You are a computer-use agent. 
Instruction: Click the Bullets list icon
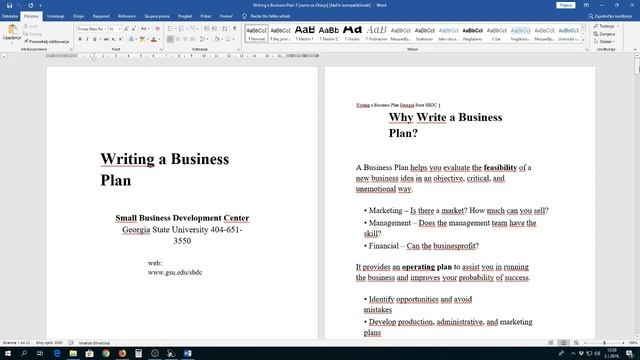point(170,29)
